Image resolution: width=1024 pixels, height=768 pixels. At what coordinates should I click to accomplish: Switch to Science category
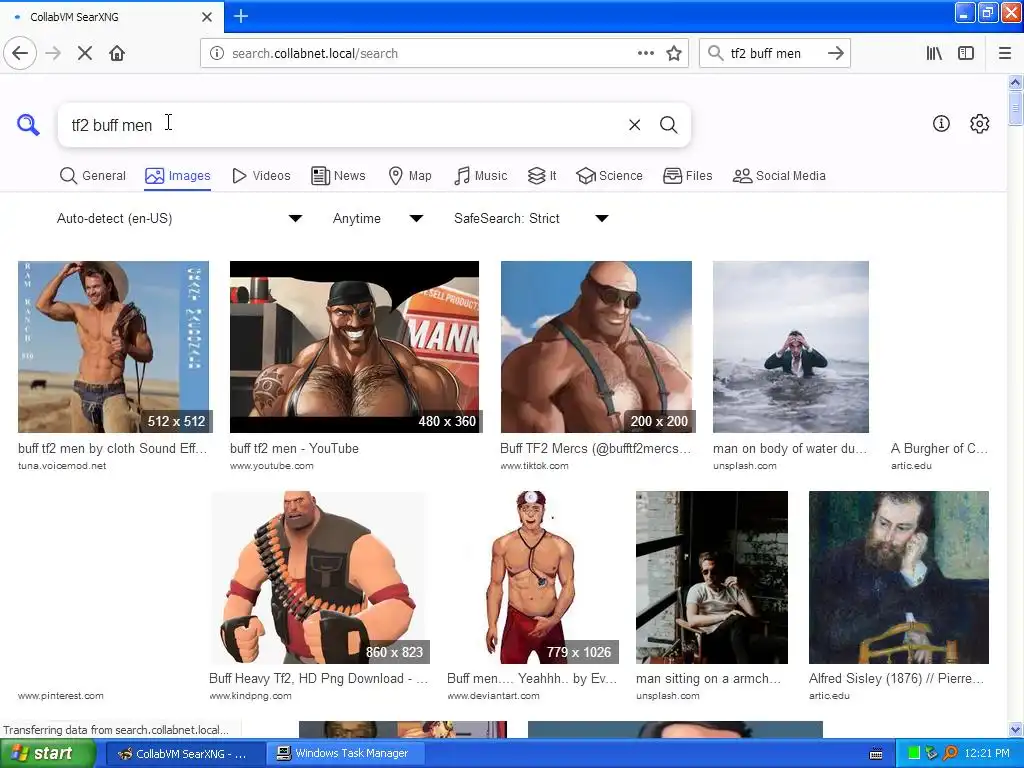[609, 176]
